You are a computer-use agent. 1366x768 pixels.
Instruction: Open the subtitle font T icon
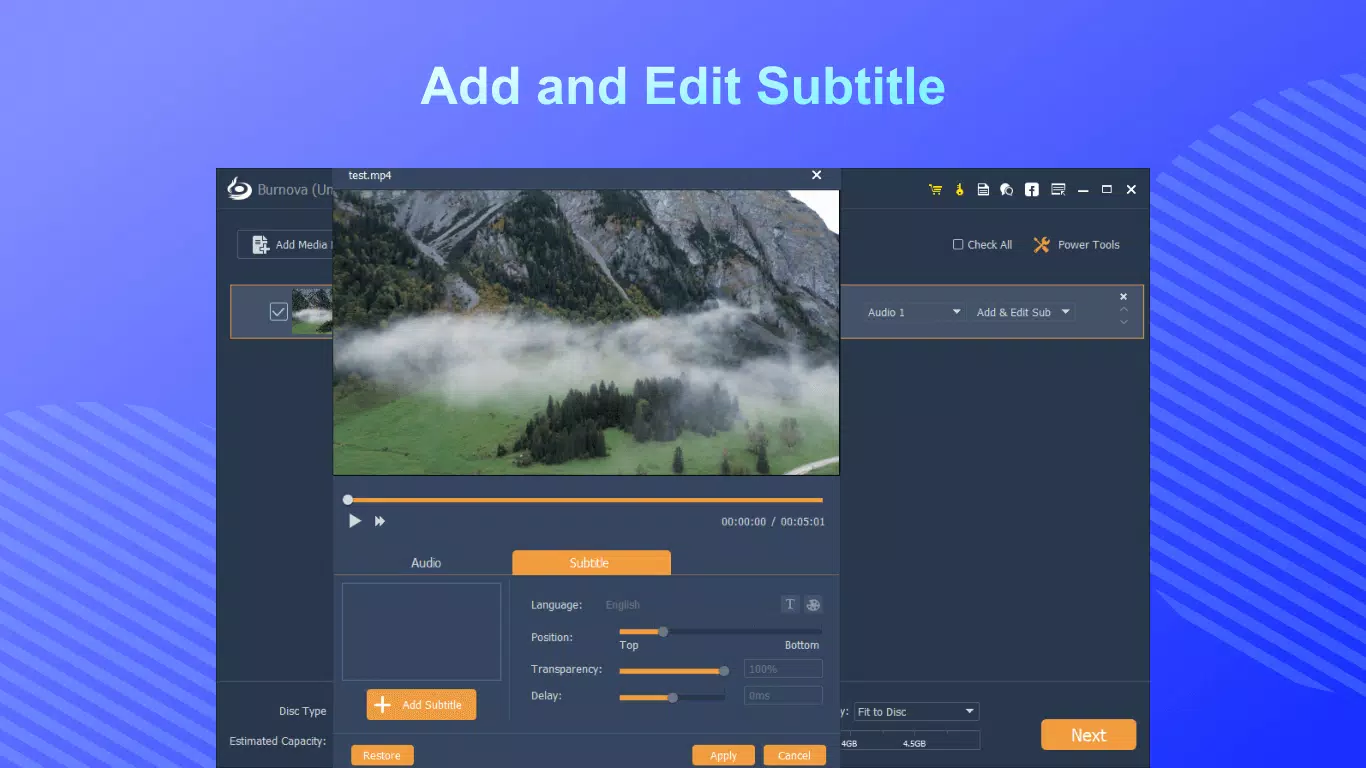point(790,604)
